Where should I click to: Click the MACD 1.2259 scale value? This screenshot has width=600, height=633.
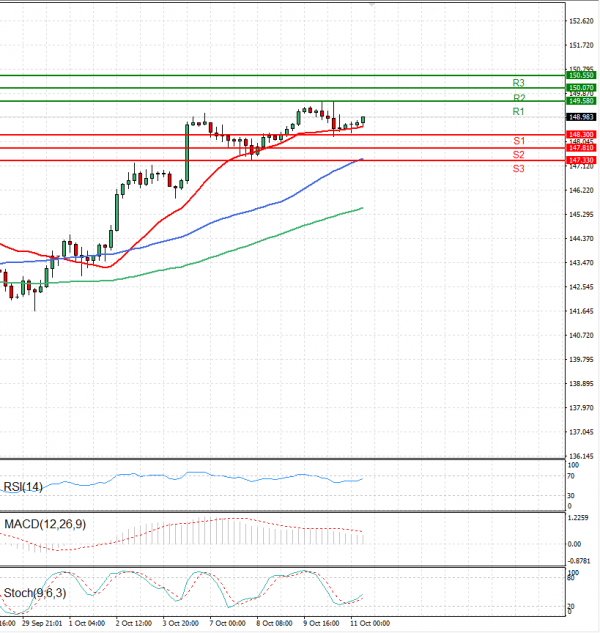578,518
